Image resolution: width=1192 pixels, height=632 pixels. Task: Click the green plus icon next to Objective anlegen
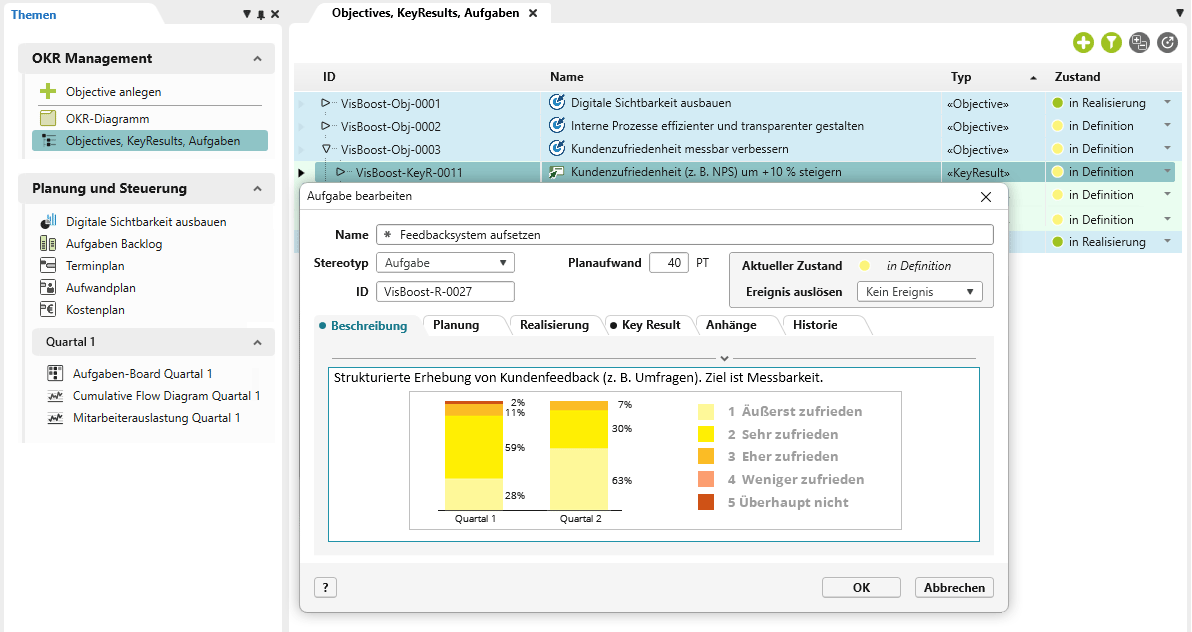pyautogui.click(x=48, y=91)
